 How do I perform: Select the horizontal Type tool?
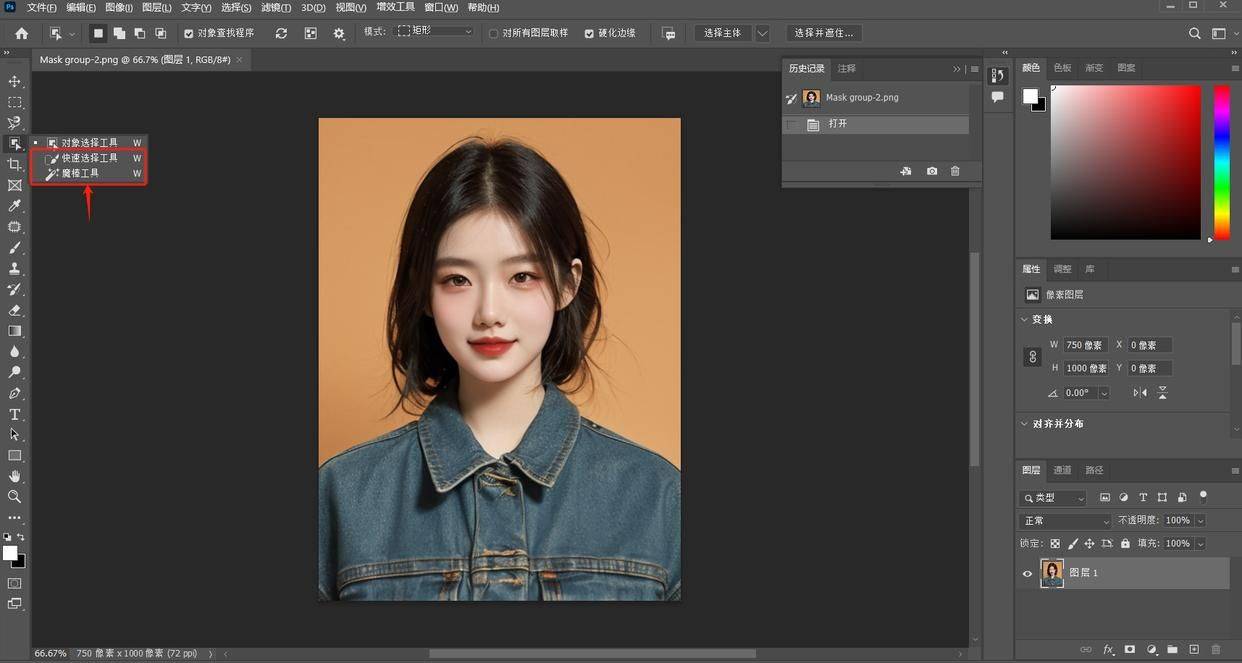pyautogui.click(x=15, y=414)
